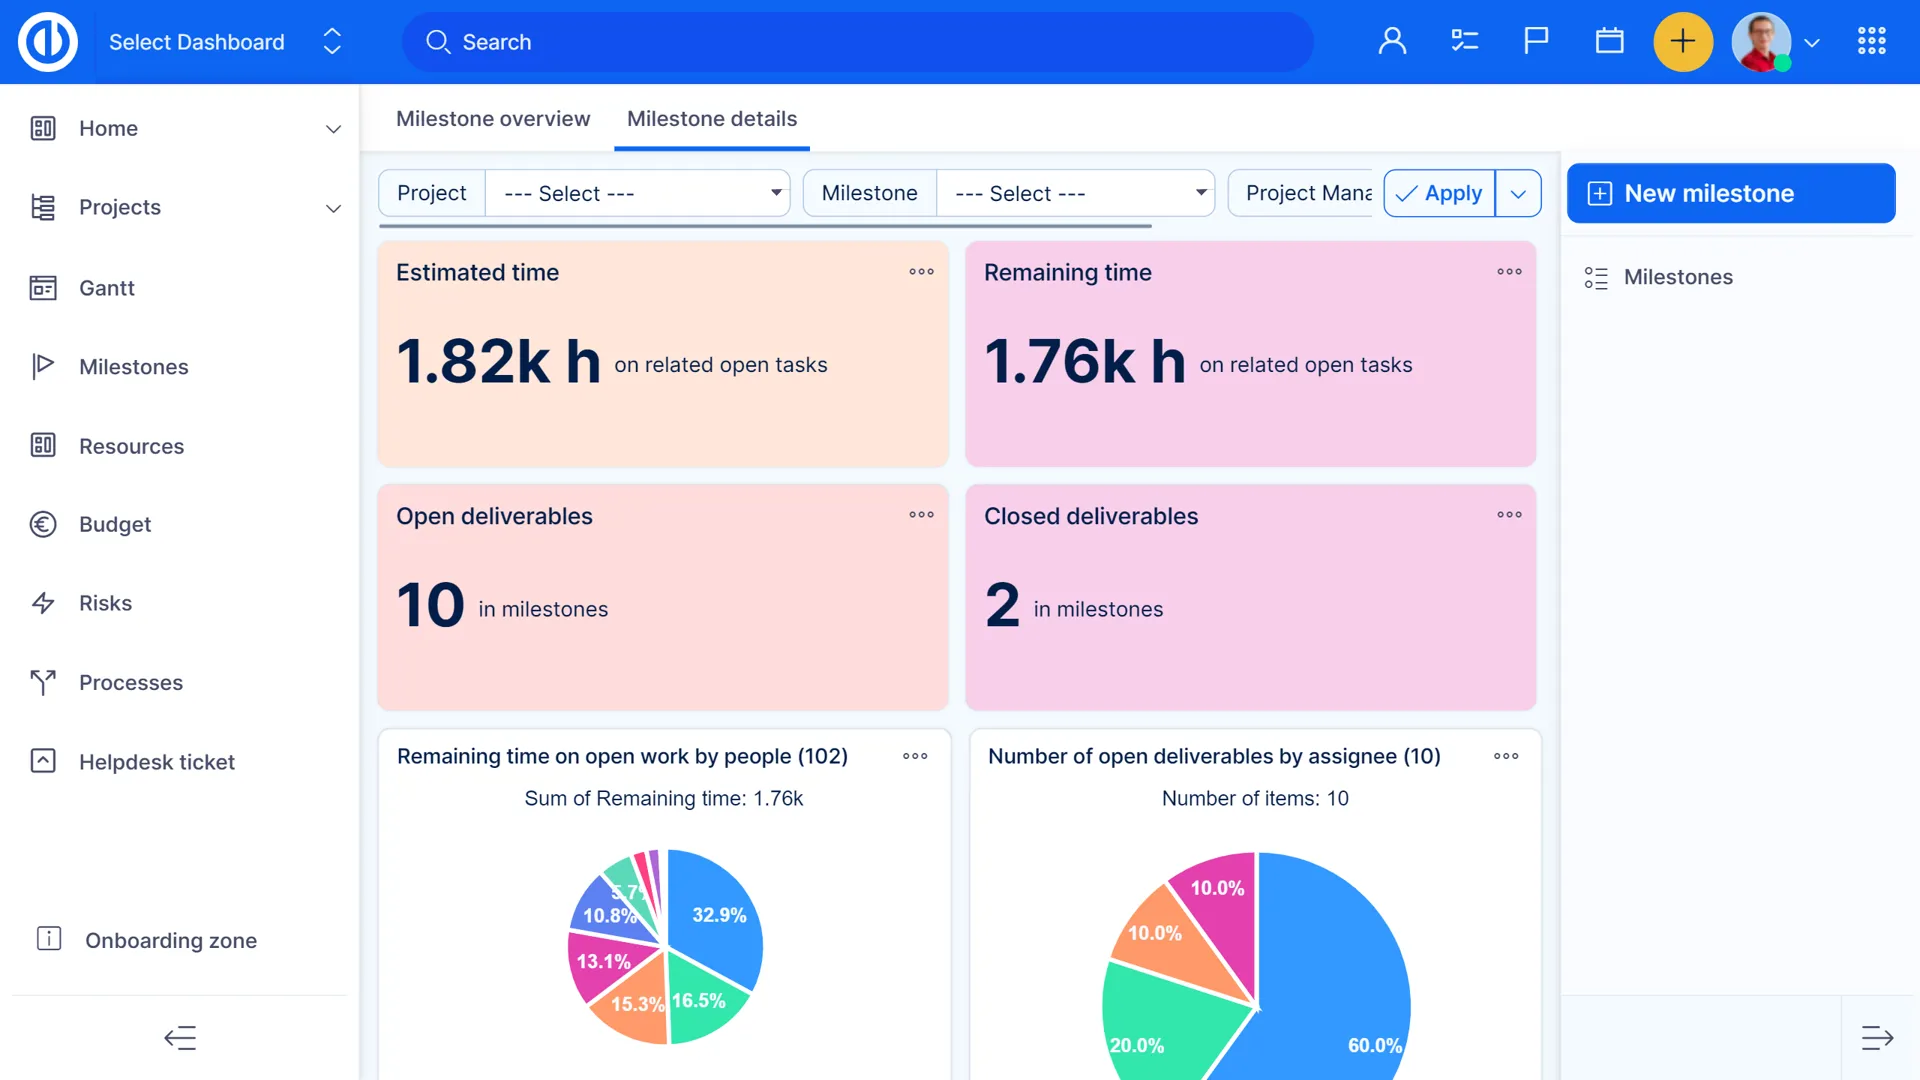Viewport: 1920px width, 1080px height.
Task: Open the Milestone select dropdown
Action: 1075,193
